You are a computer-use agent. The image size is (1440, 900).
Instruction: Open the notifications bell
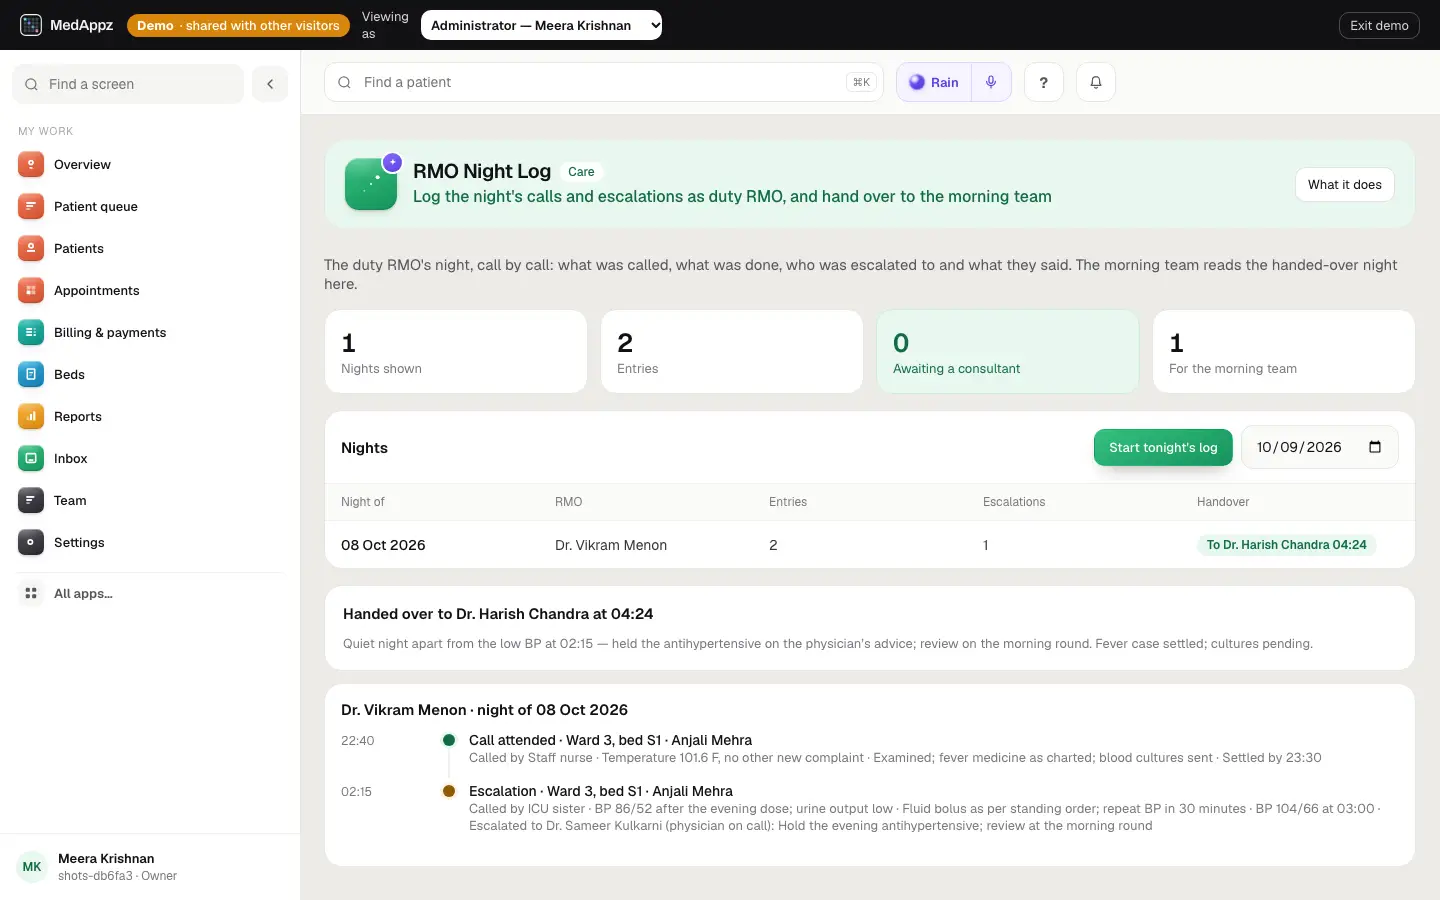click(x=1096, y=82)
